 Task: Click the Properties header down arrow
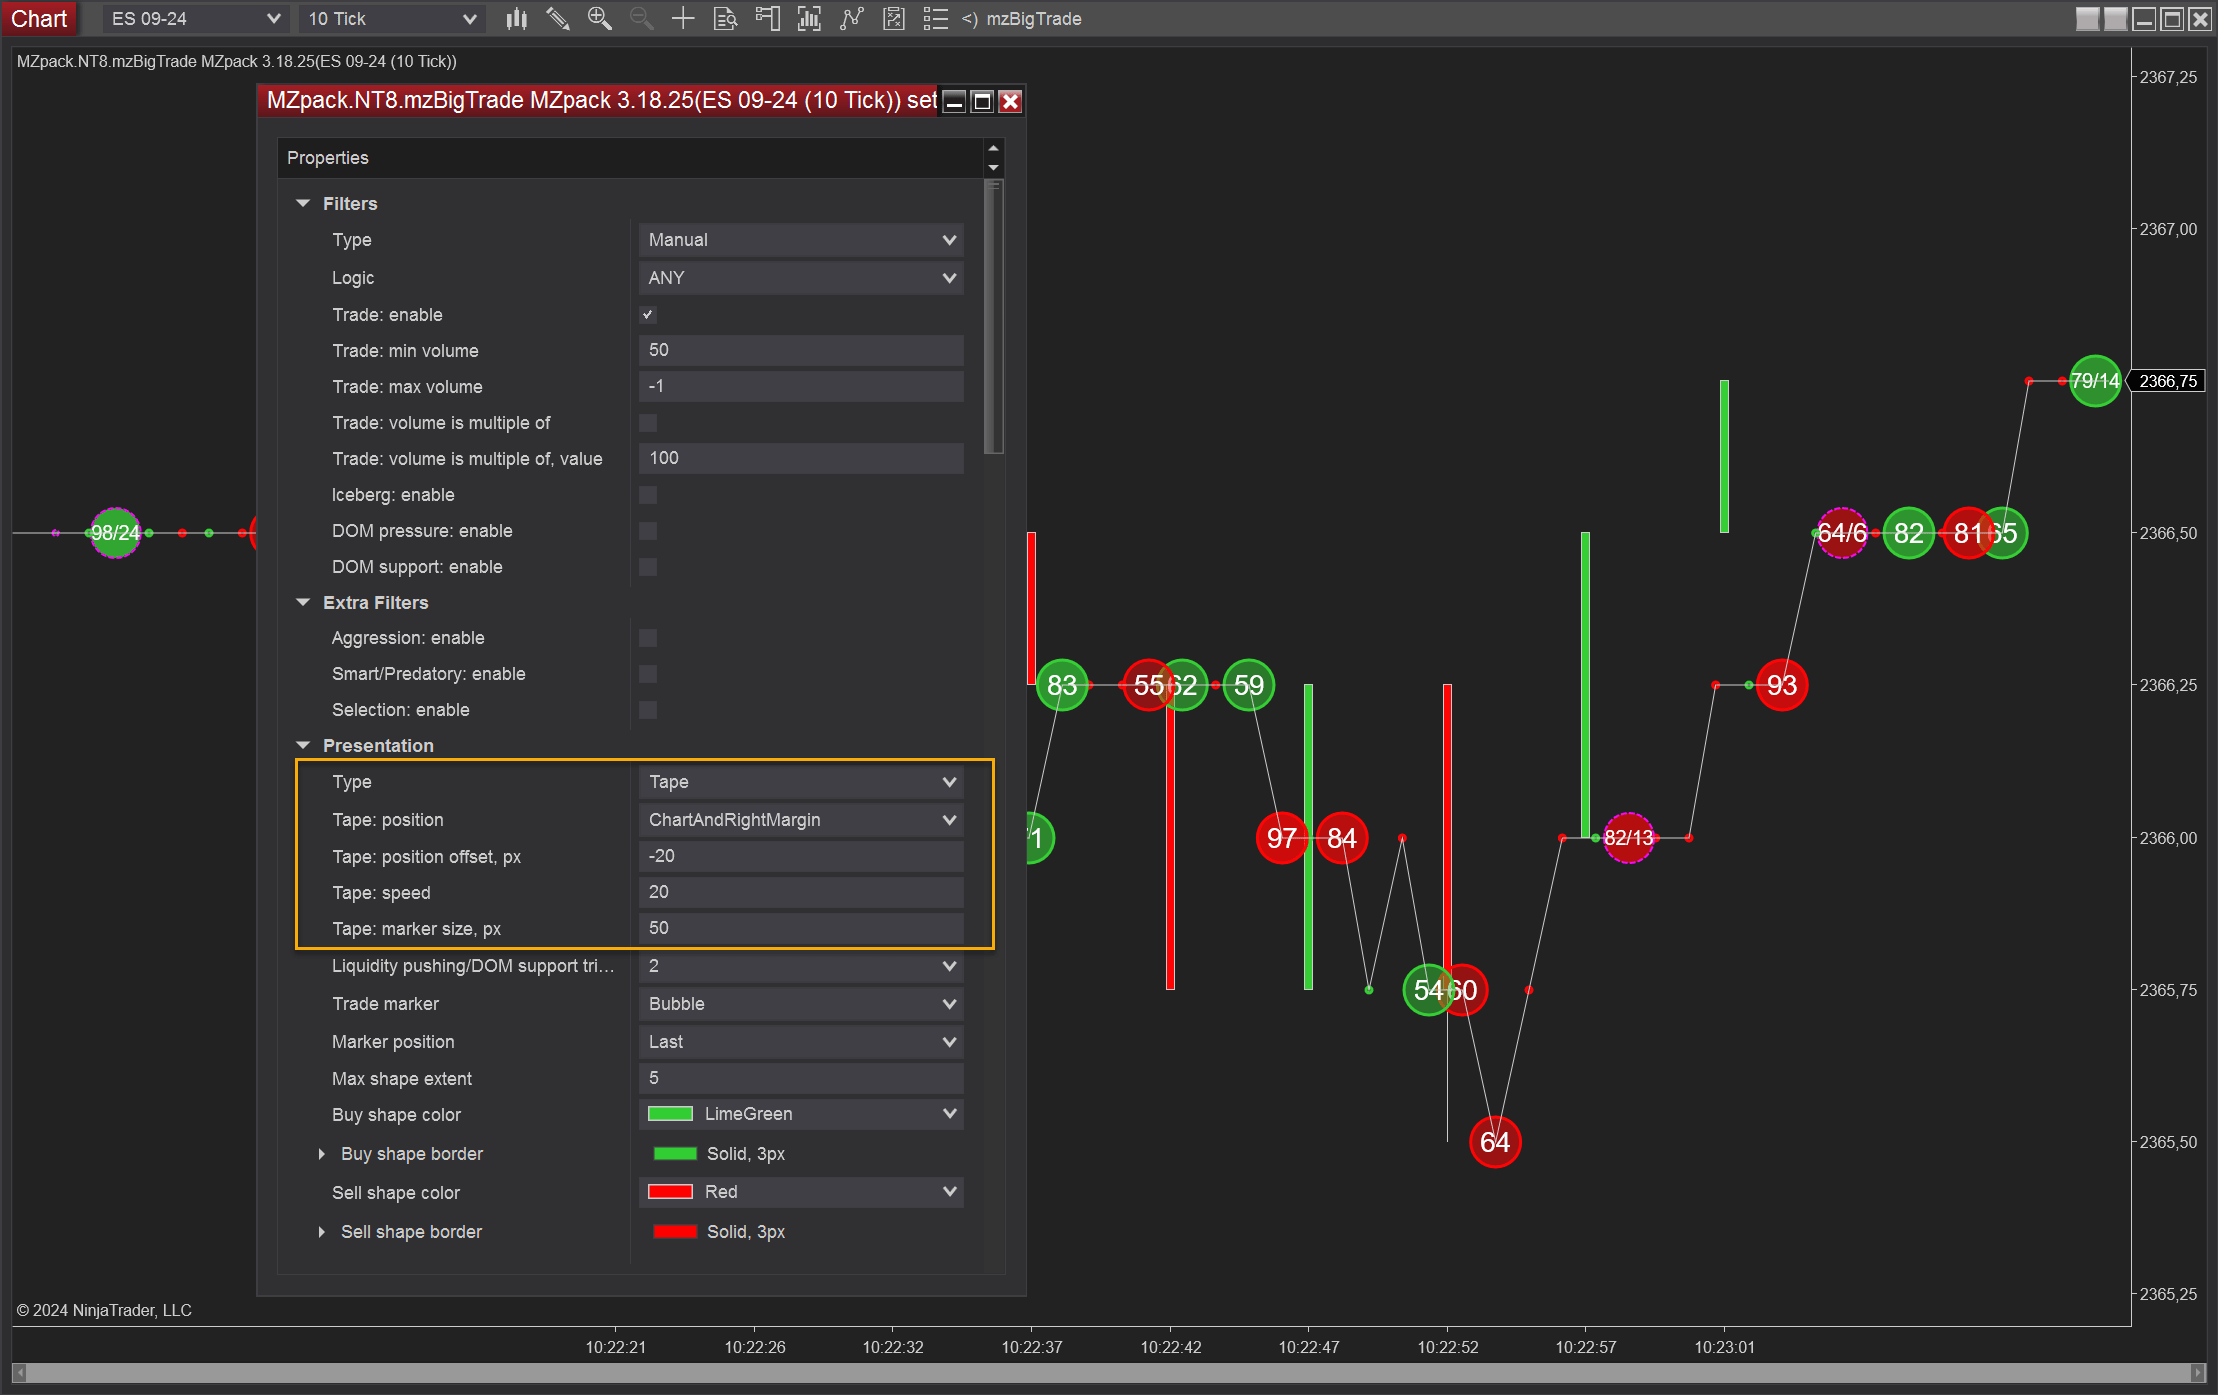993,168
